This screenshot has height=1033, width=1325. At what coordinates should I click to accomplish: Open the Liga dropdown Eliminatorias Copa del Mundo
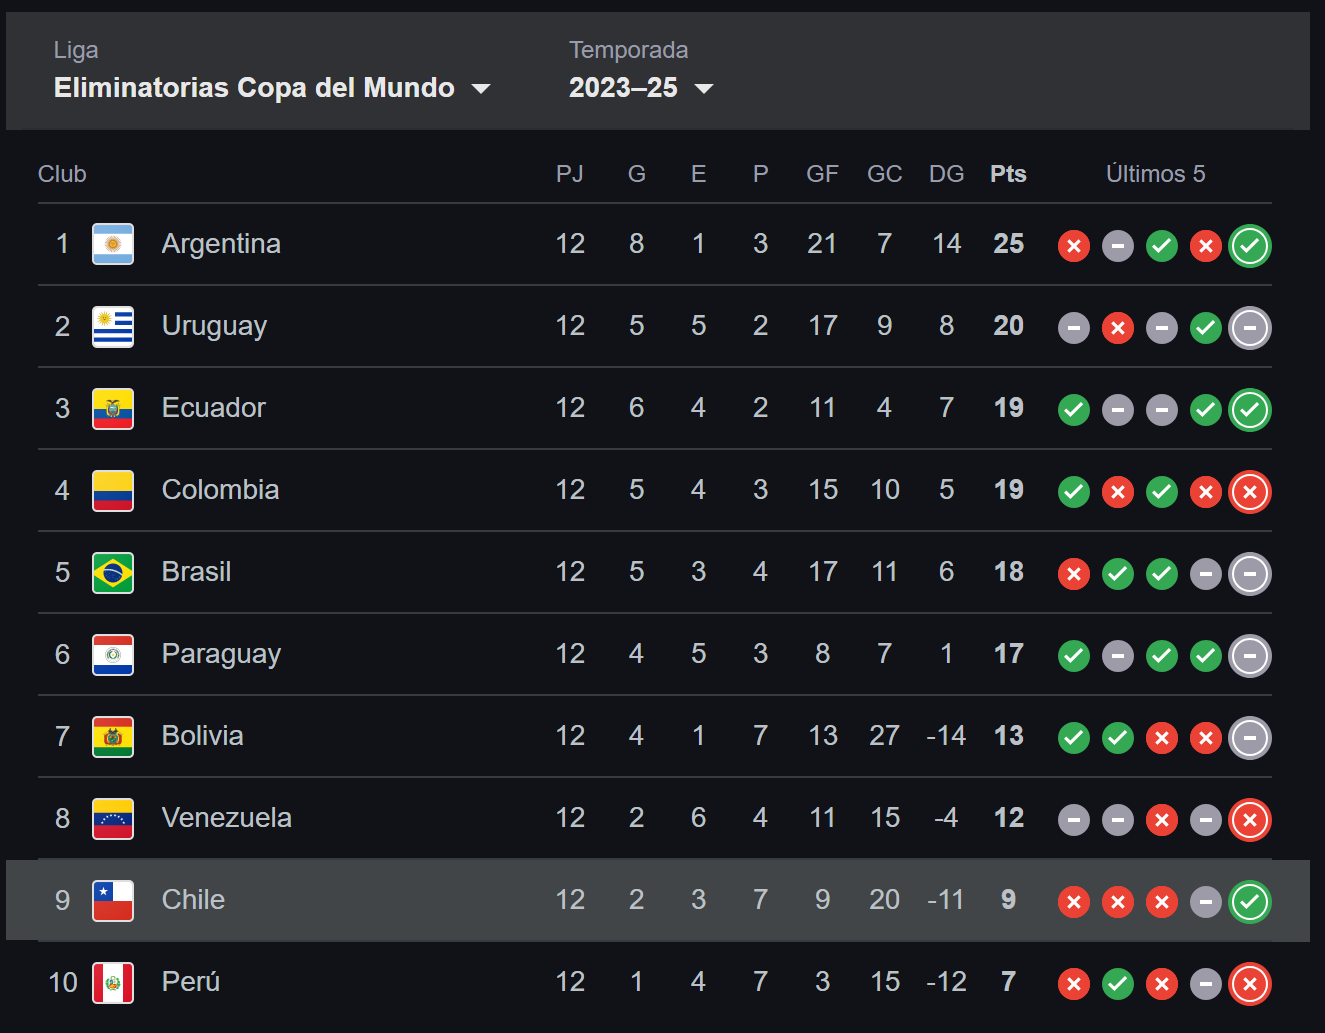tap(254, 88)
